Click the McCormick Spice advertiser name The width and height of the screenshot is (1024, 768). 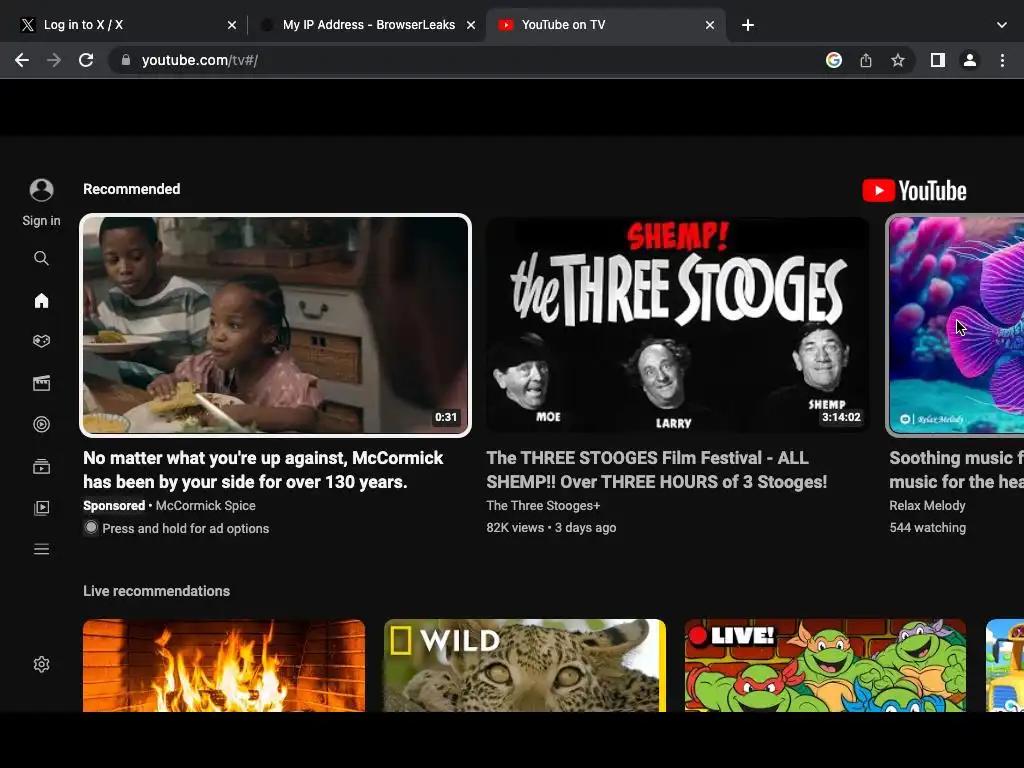pyautogui.click(x=206, y=505)
